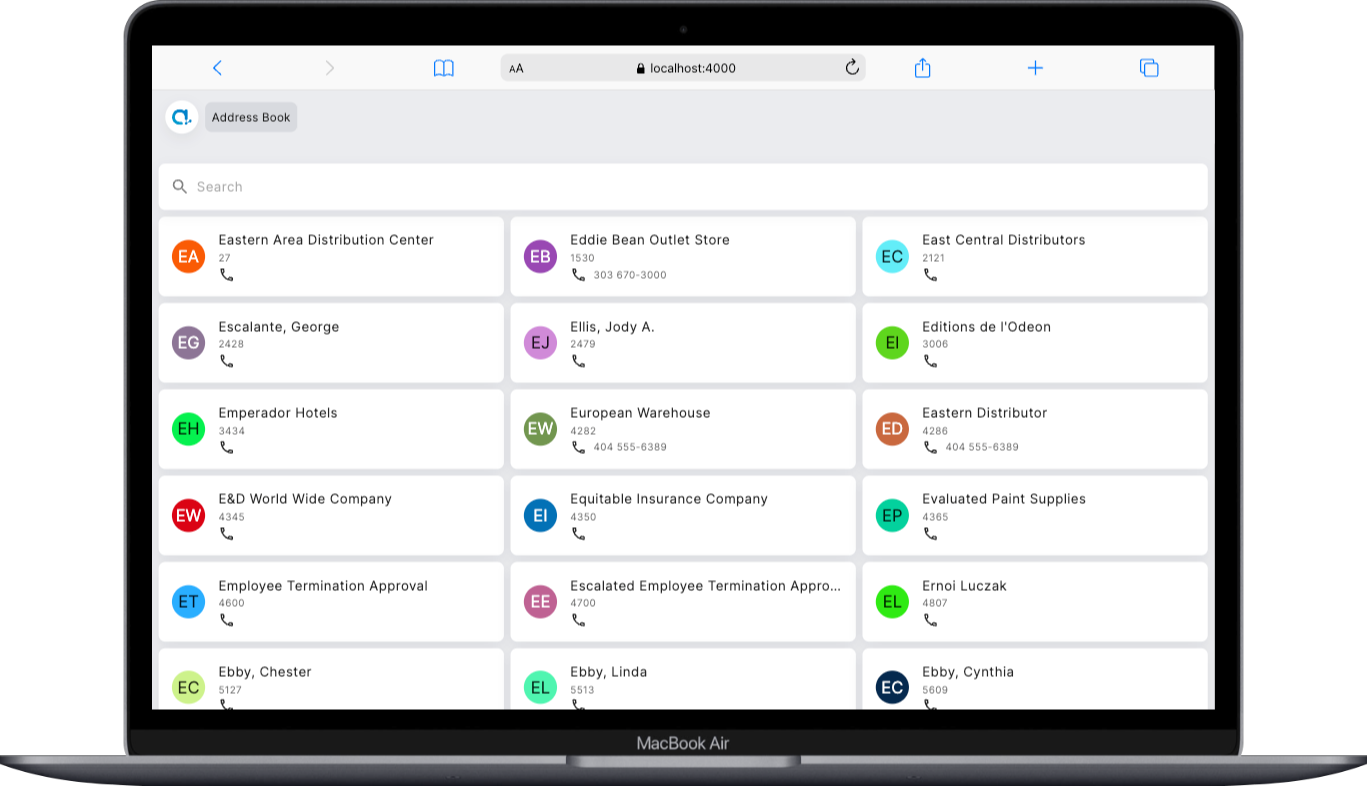Click the EA avatar for Eastern Area Distribution
Image resolution: width=1367 pixels, height=786 pixels.
pos(188,257)
